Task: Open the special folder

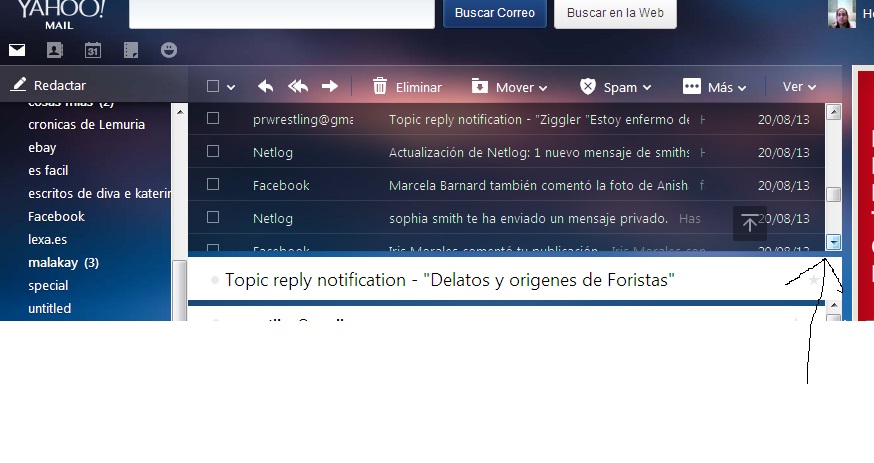Action: point(48,285)
